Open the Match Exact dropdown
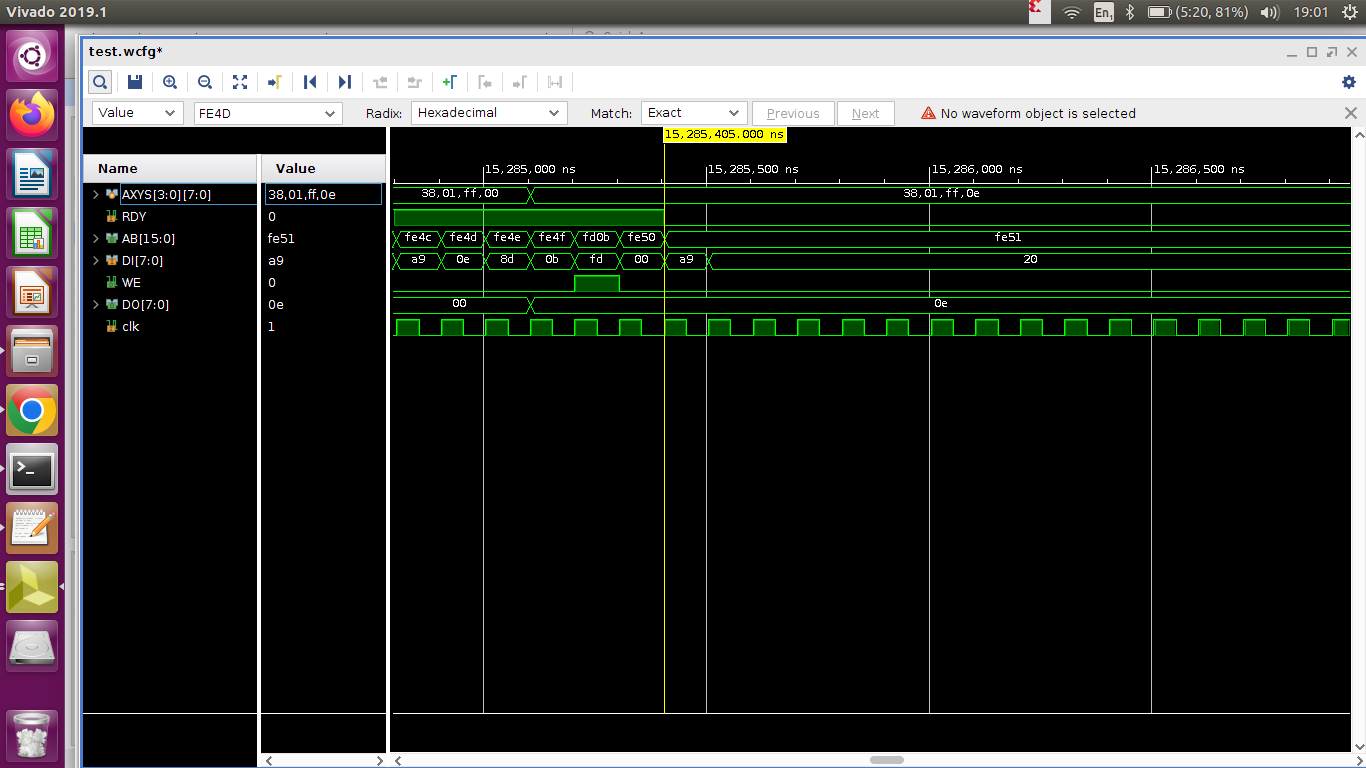 coord(694,113)
